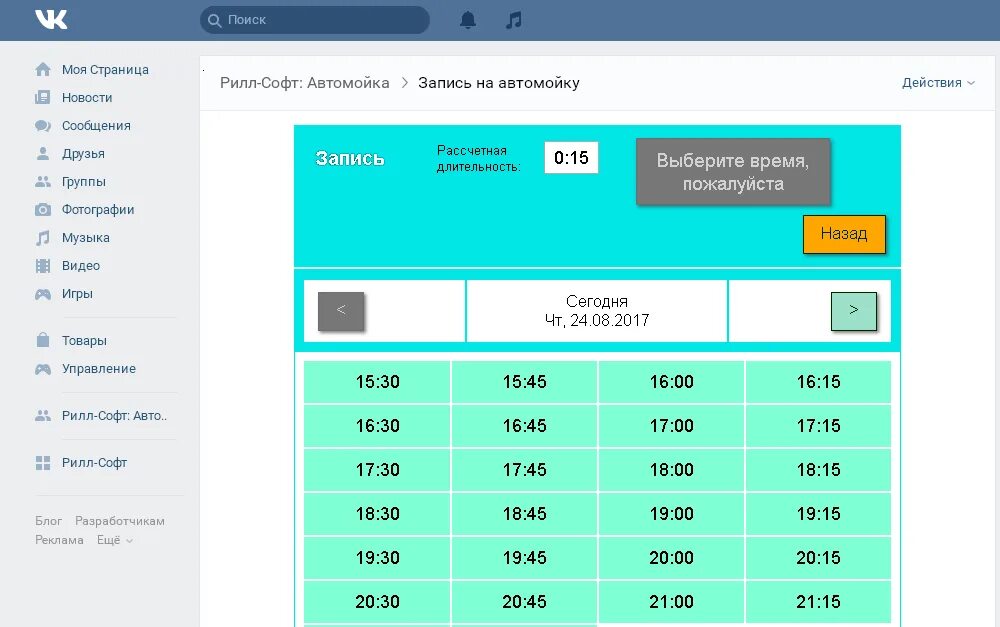Select the 18:30 time slot
The height and width of the screenshot is (627, 1000).
pos(377,513)
